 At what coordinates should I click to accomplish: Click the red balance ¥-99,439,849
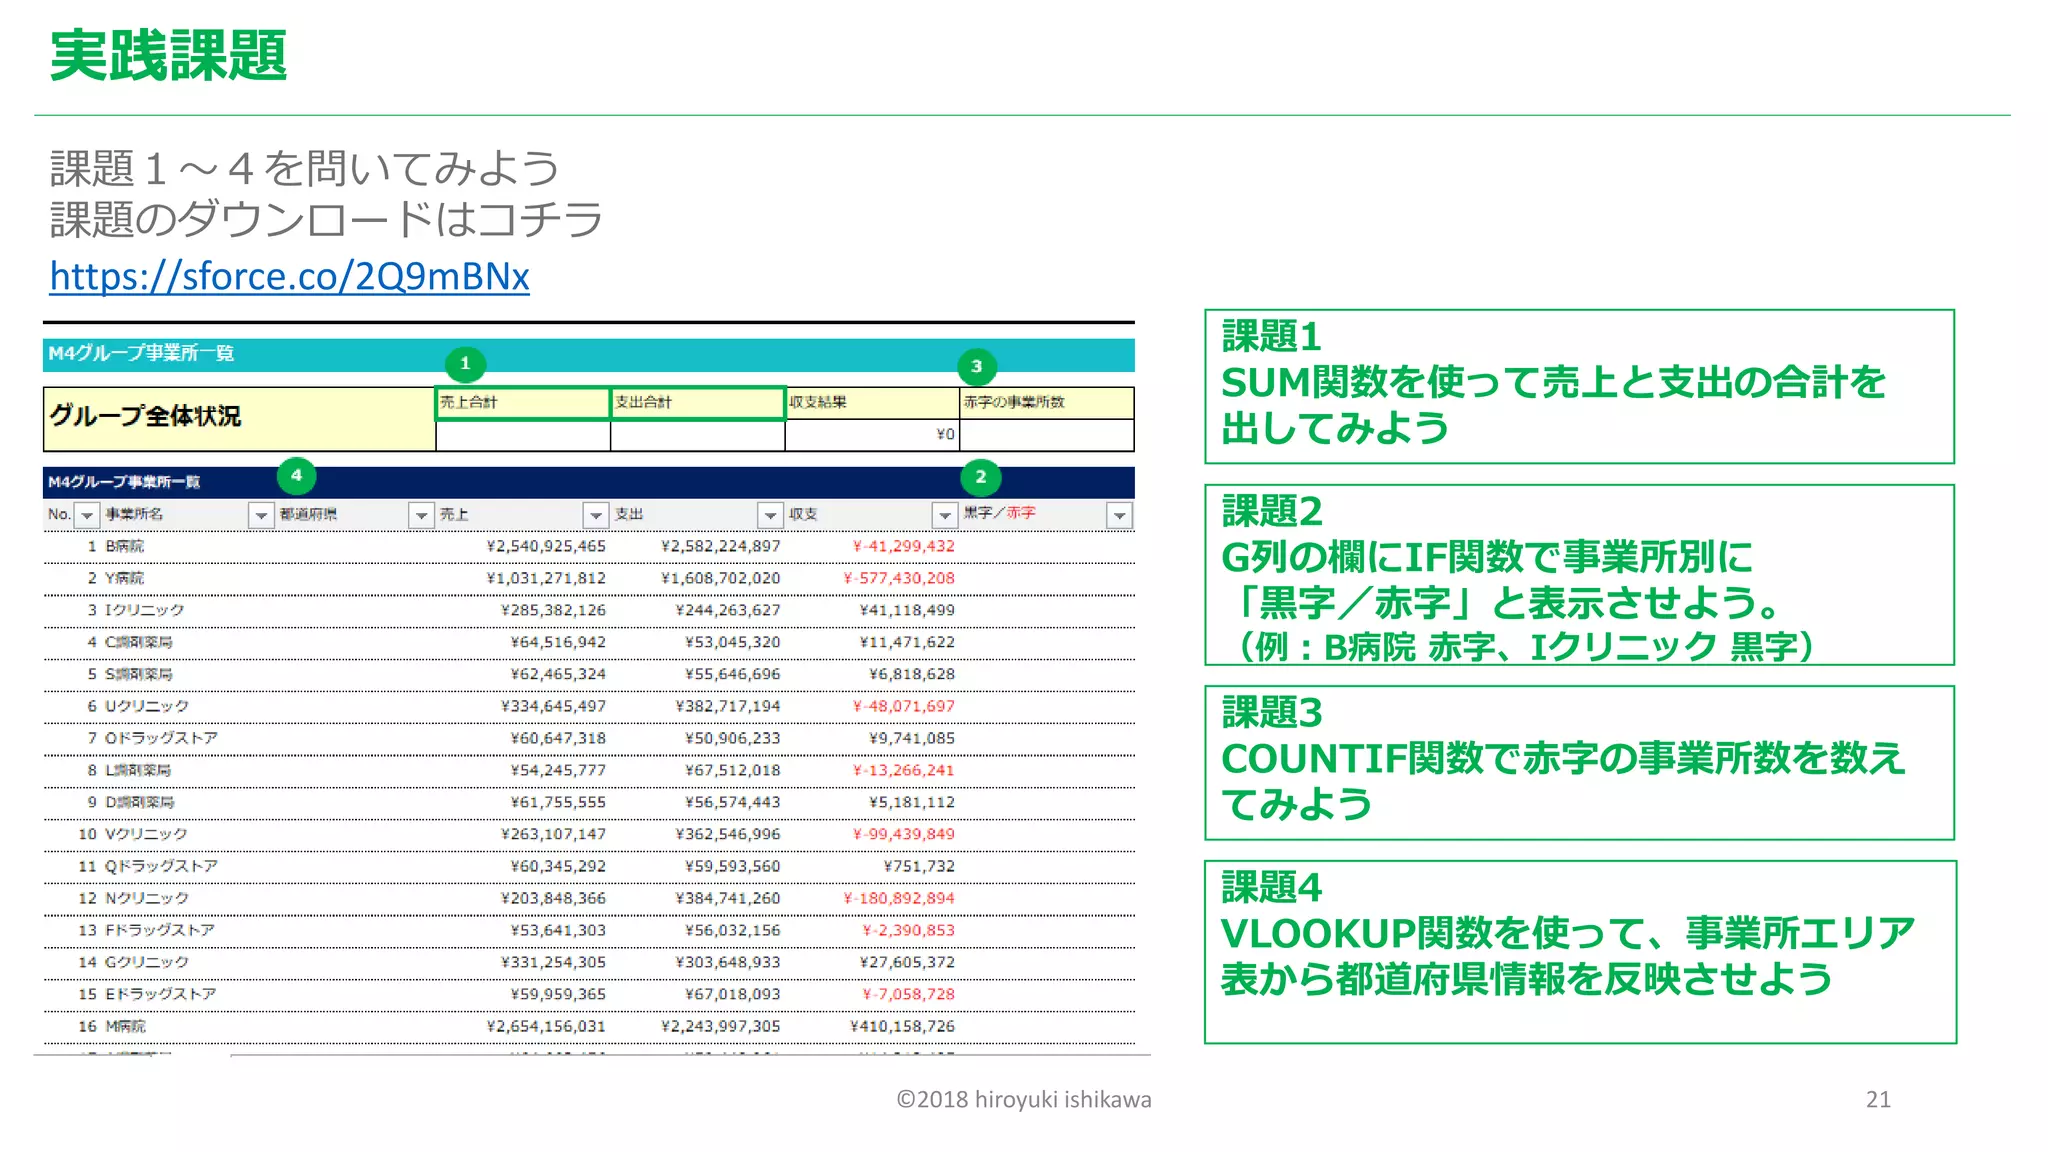pyautogui.click(x=904, y=834)
